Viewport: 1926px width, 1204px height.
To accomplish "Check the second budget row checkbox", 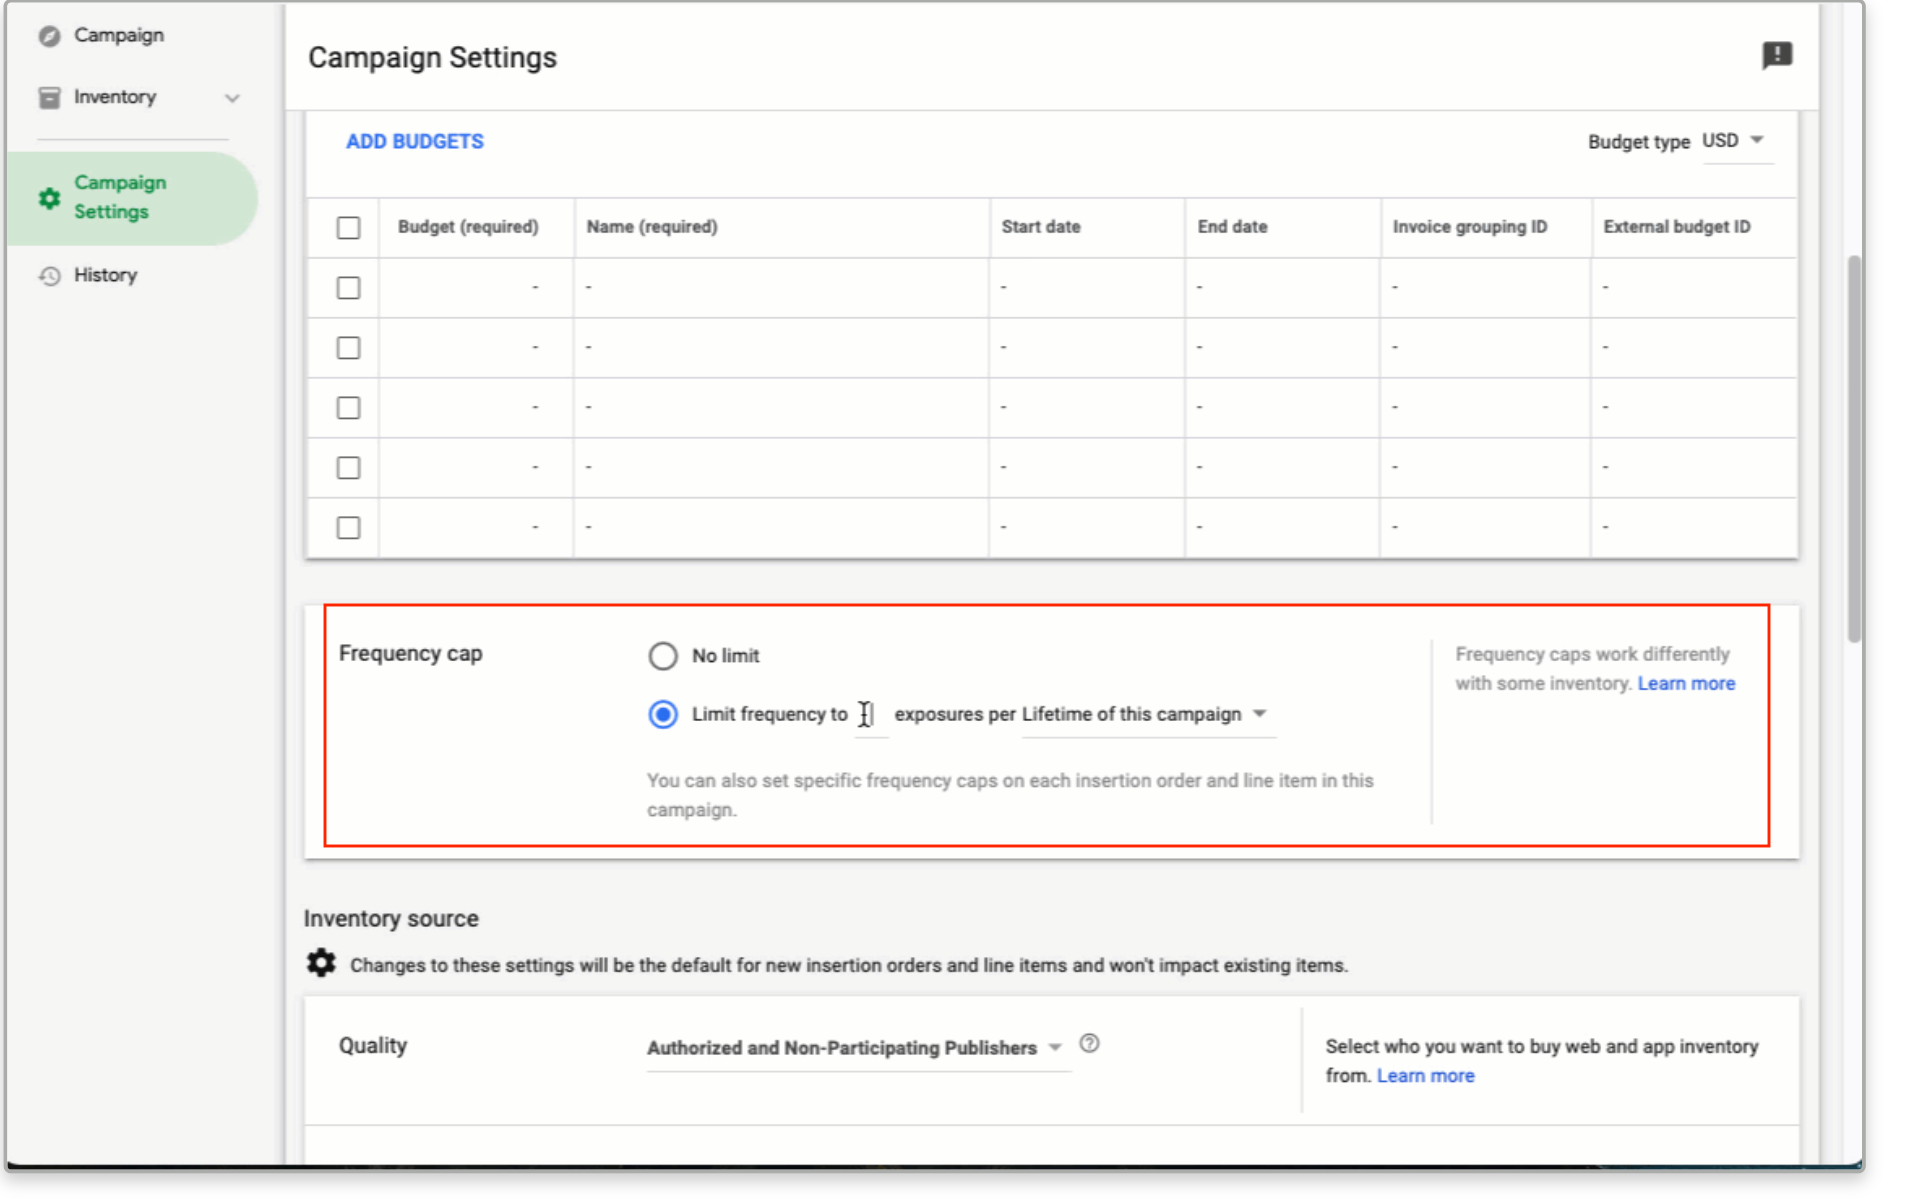I will click(x=348, y=348).
